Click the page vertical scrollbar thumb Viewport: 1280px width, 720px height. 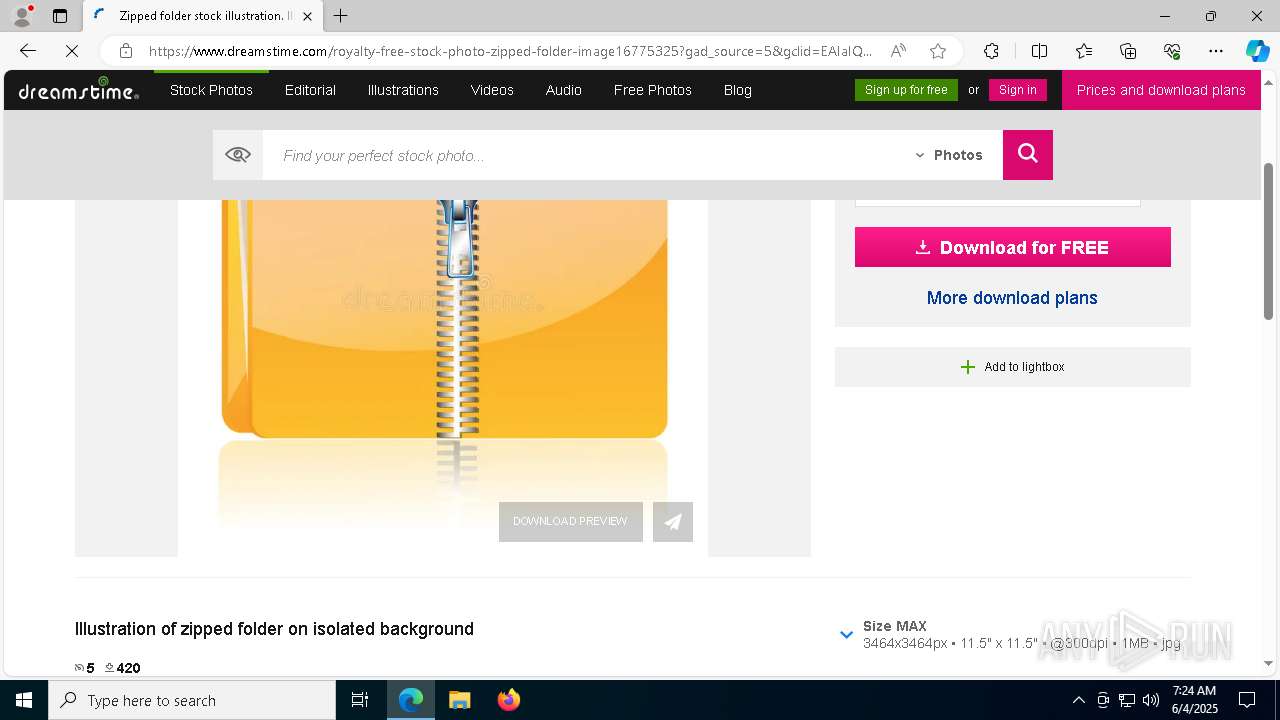(x=1269, y=241)
